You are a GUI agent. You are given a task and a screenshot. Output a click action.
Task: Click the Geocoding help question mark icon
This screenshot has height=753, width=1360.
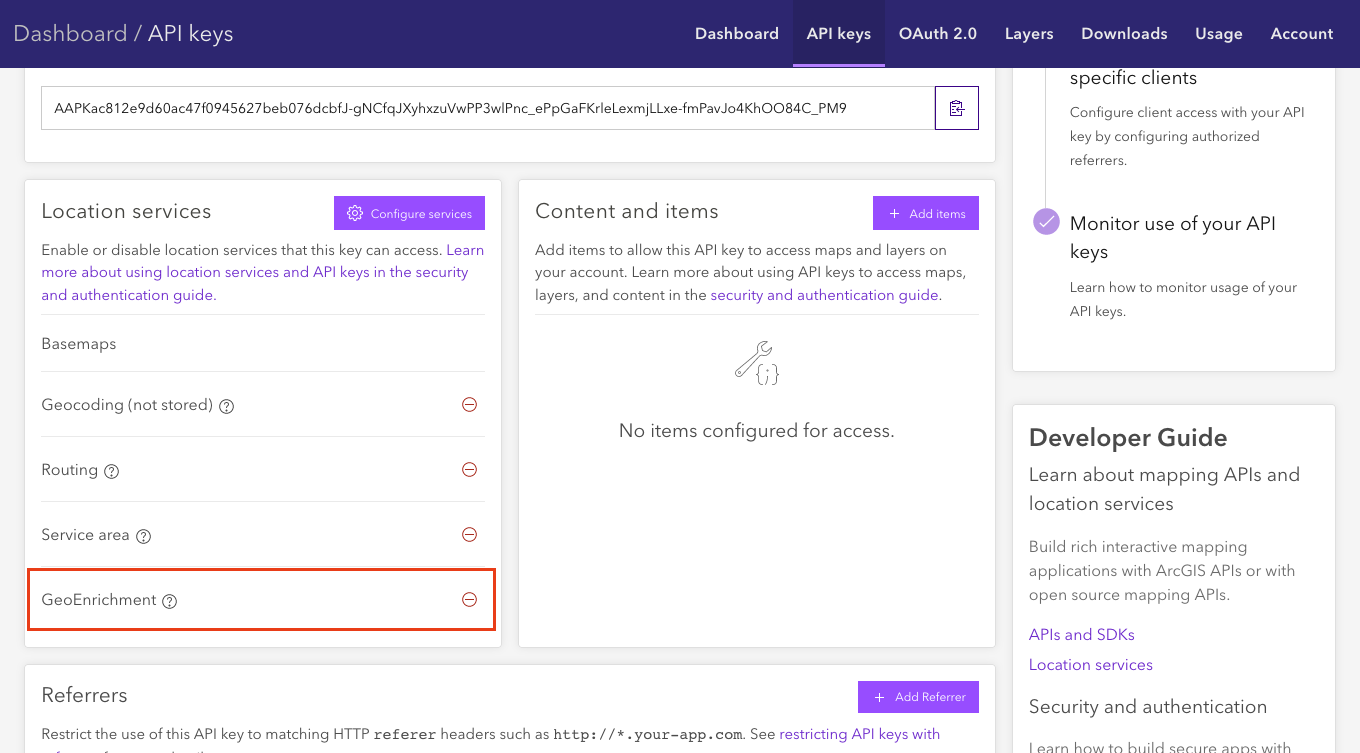pyautogui.click(x=227, y=406)
